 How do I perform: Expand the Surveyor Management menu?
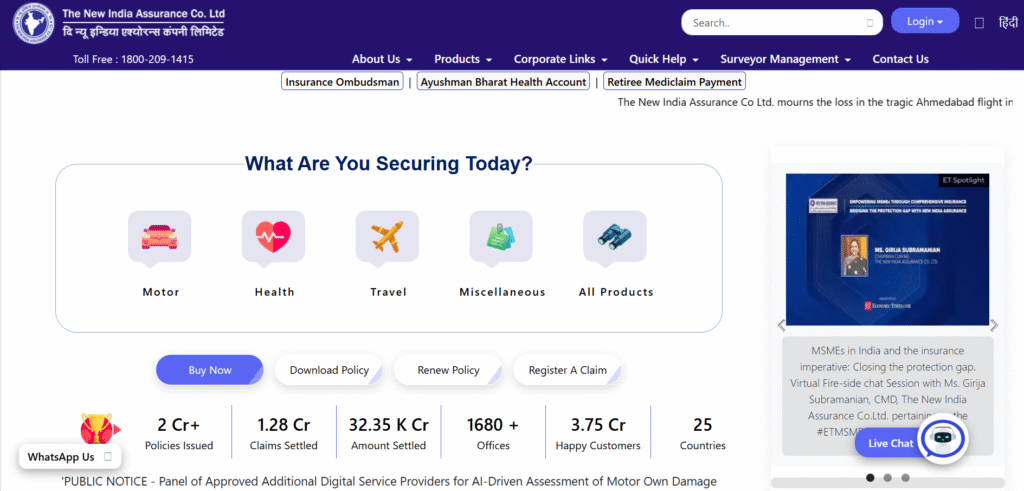(786, 59)
